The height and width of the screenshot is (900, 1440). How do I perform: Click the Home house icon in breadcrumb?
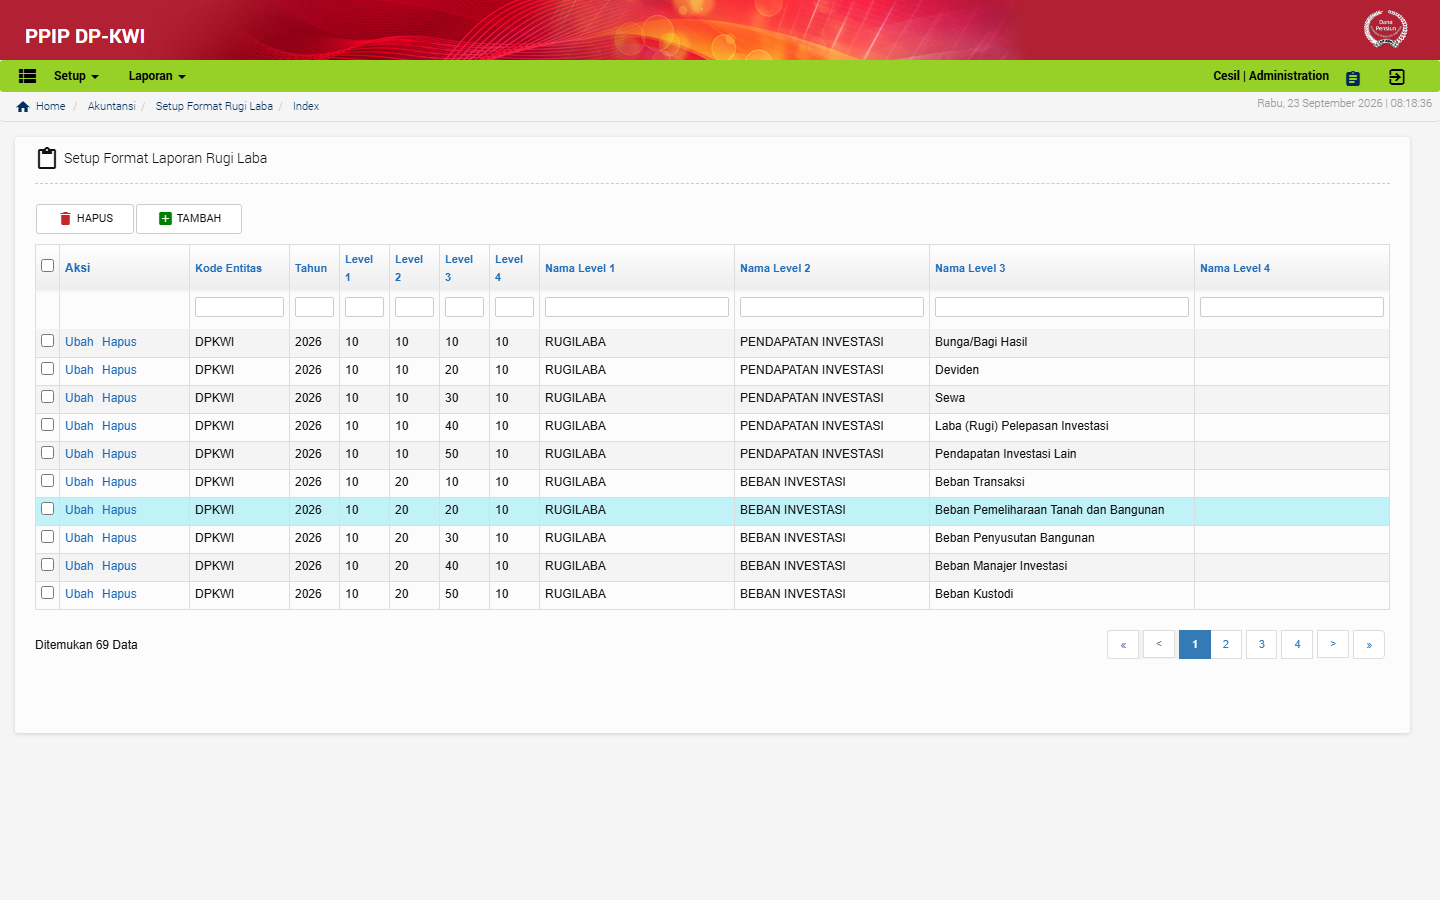coord(23,107)
